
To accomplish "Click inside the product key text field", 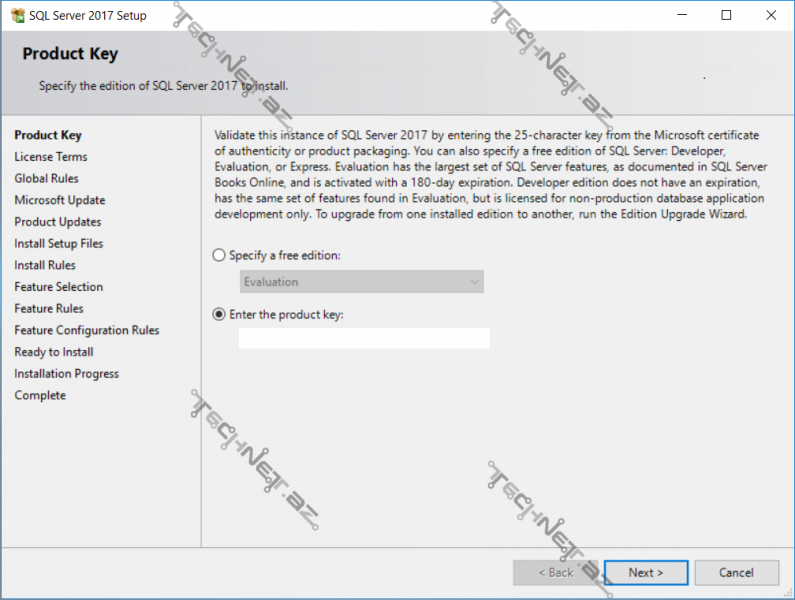I will pos(364,338).
